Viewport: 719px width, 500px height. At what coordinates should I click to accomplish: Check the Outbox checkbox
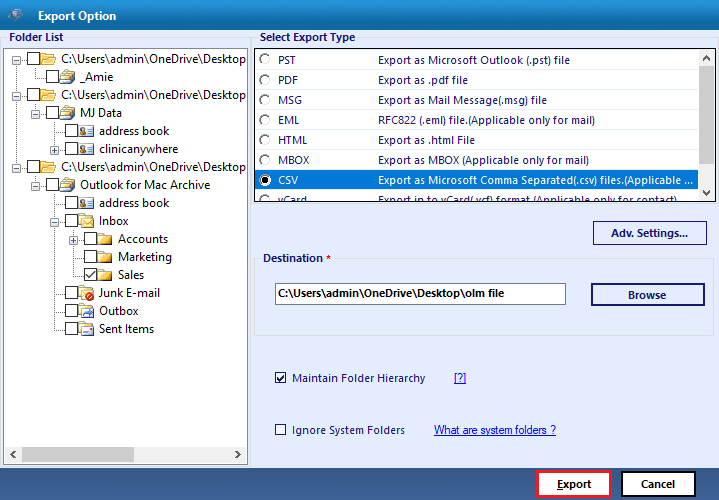[x=71, y=311]
